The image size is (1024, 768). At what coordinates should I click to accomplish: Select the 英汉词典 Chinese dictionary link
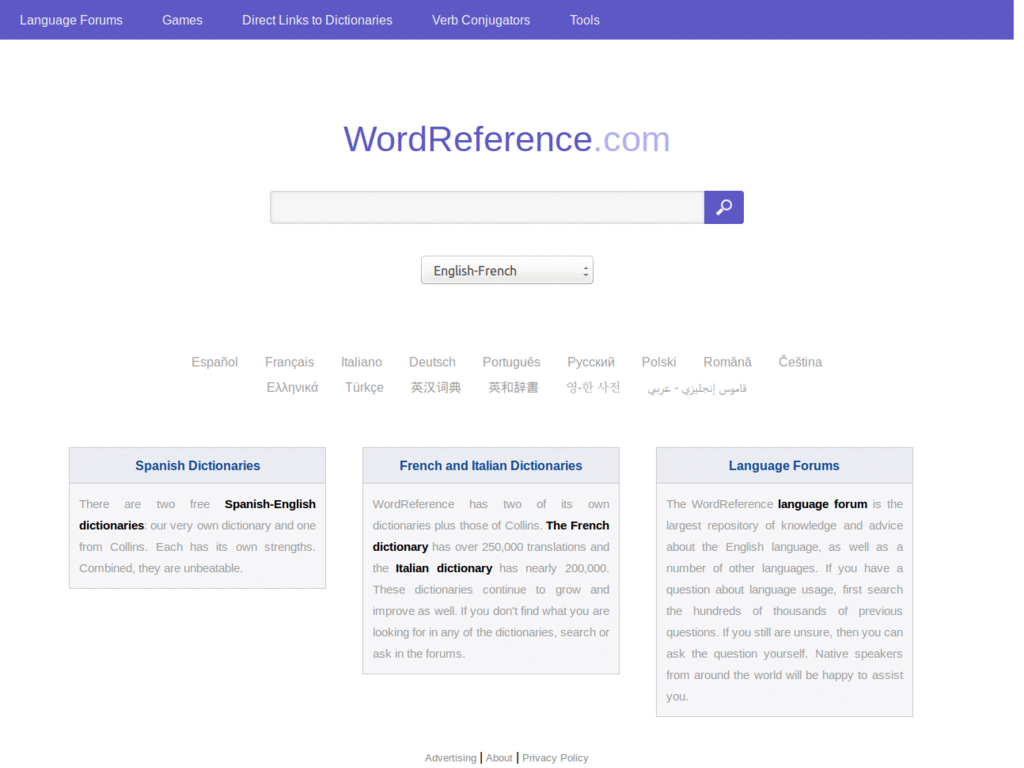pyautogui.click(x=436, y=387)
